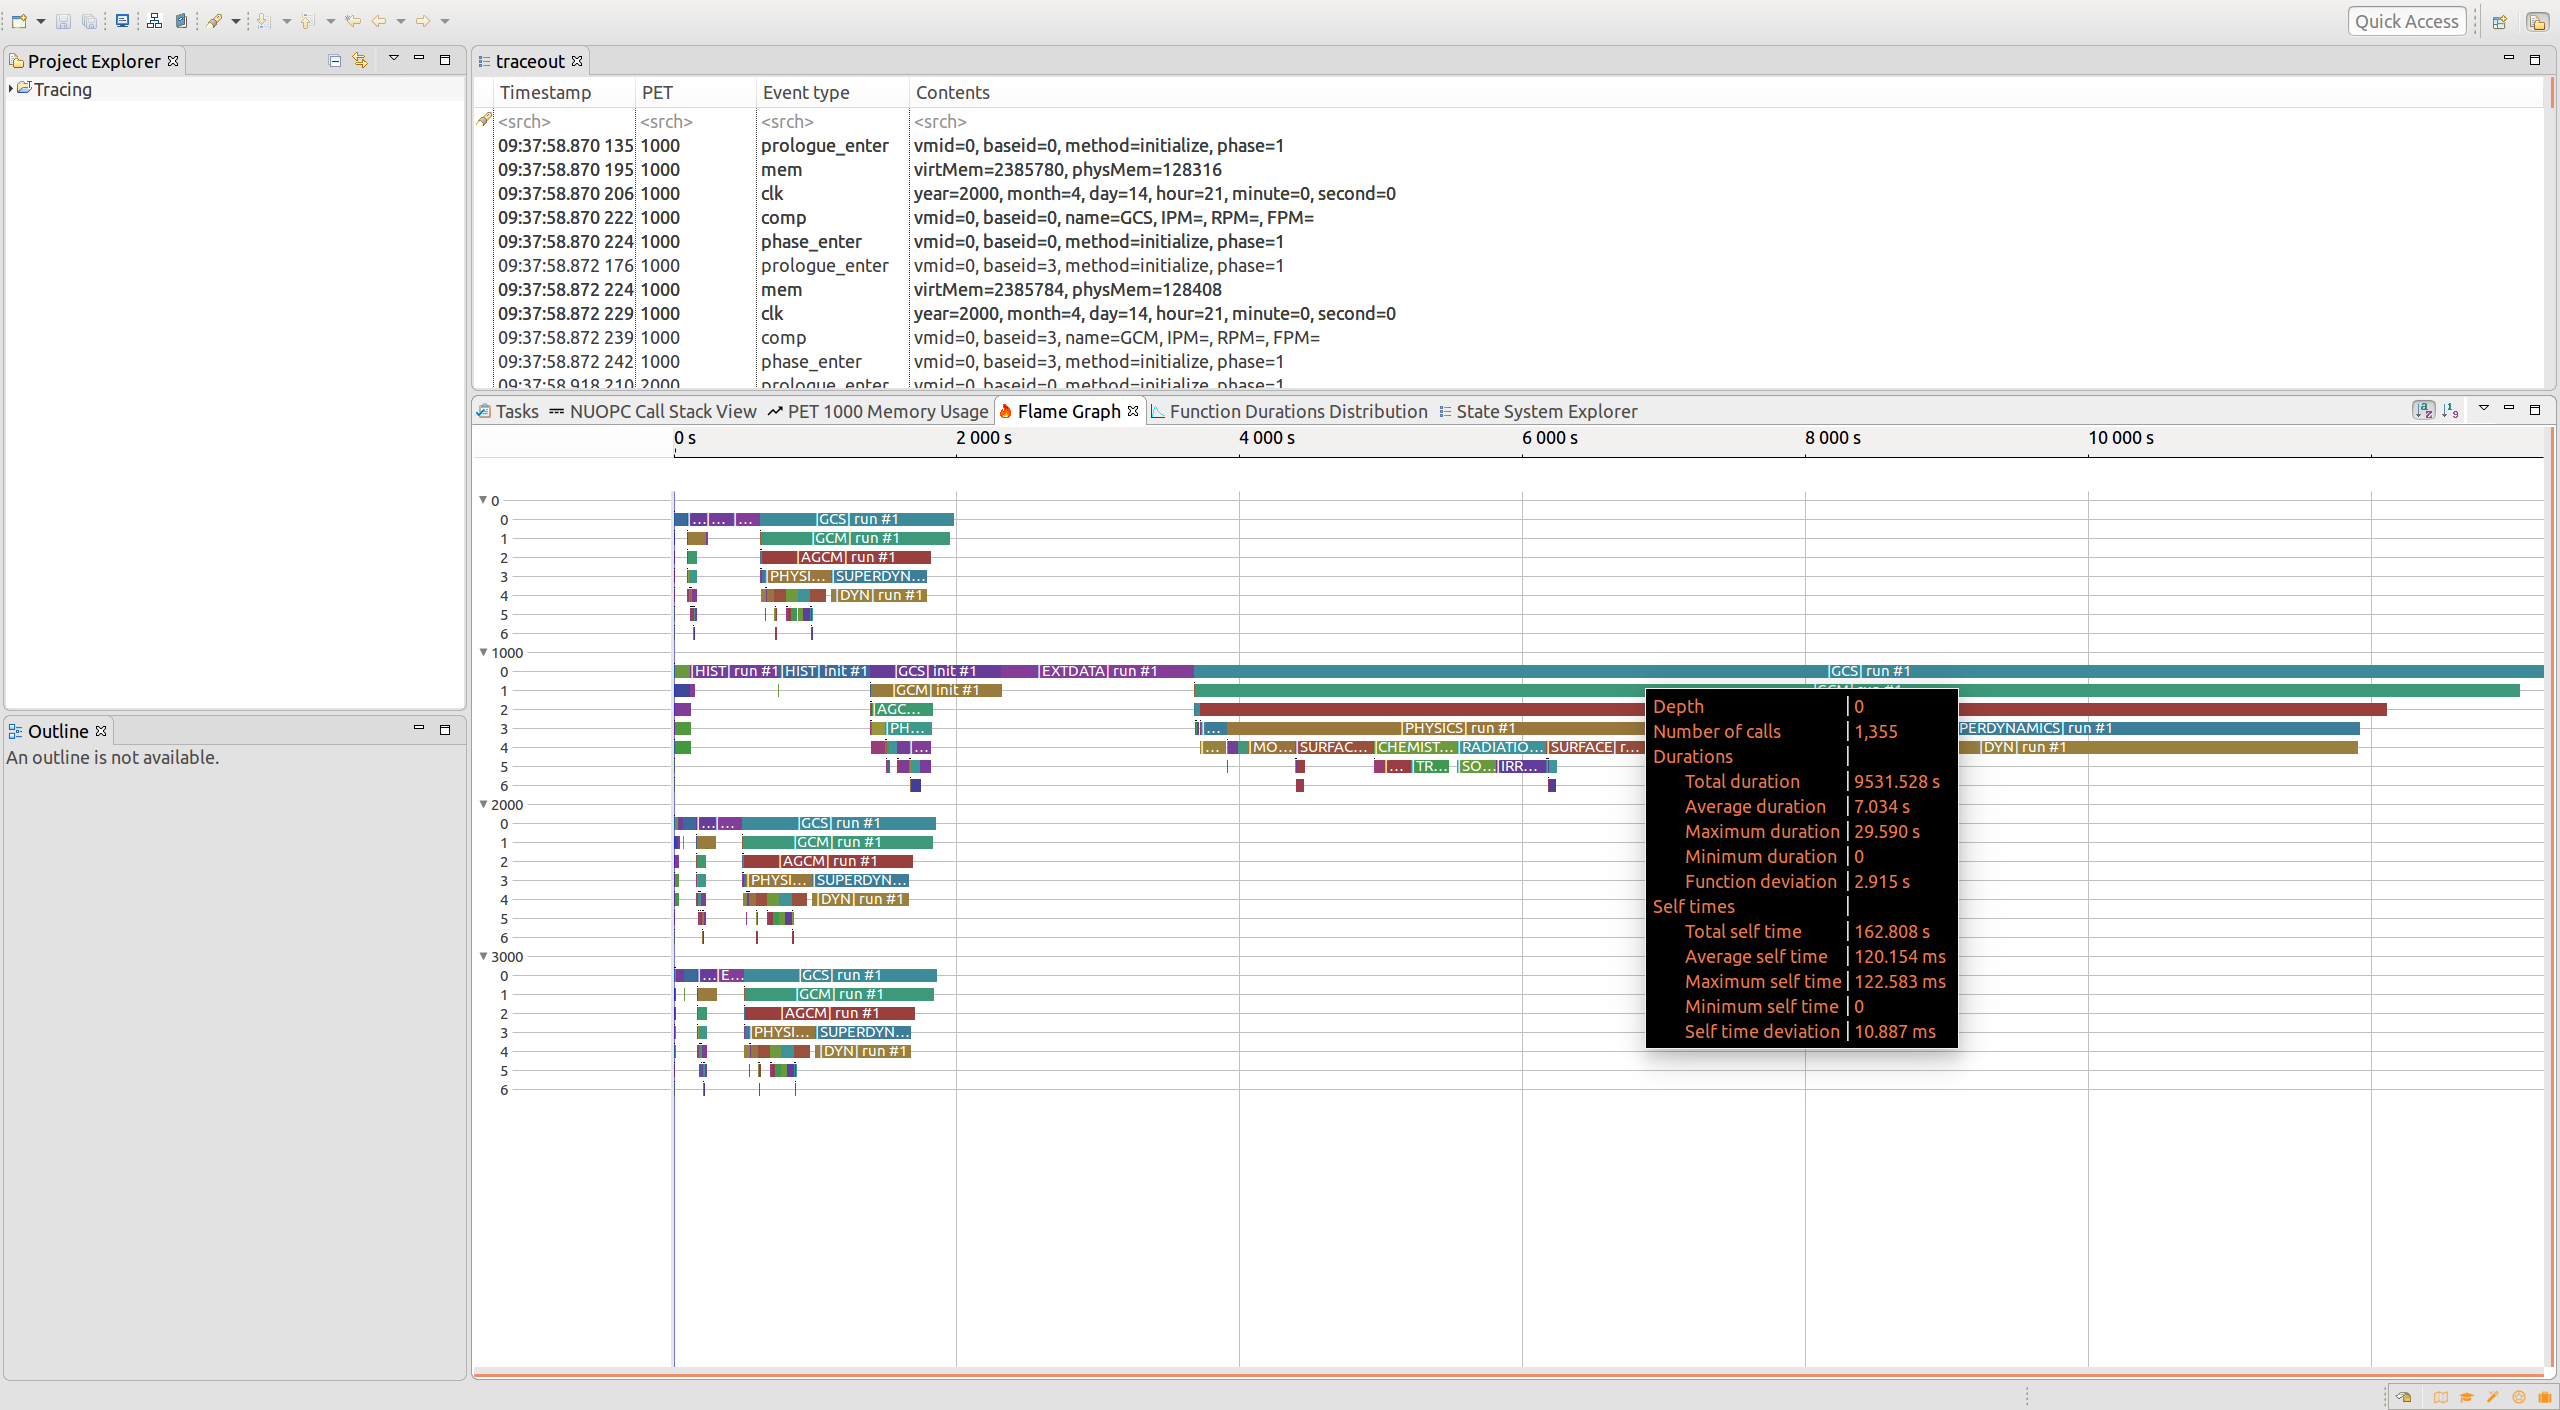The width and height of the screenshot is (2560, 1410).
Task: Open back navigation history dropdown
Action: pyautogui.click(x=401, y=21)
